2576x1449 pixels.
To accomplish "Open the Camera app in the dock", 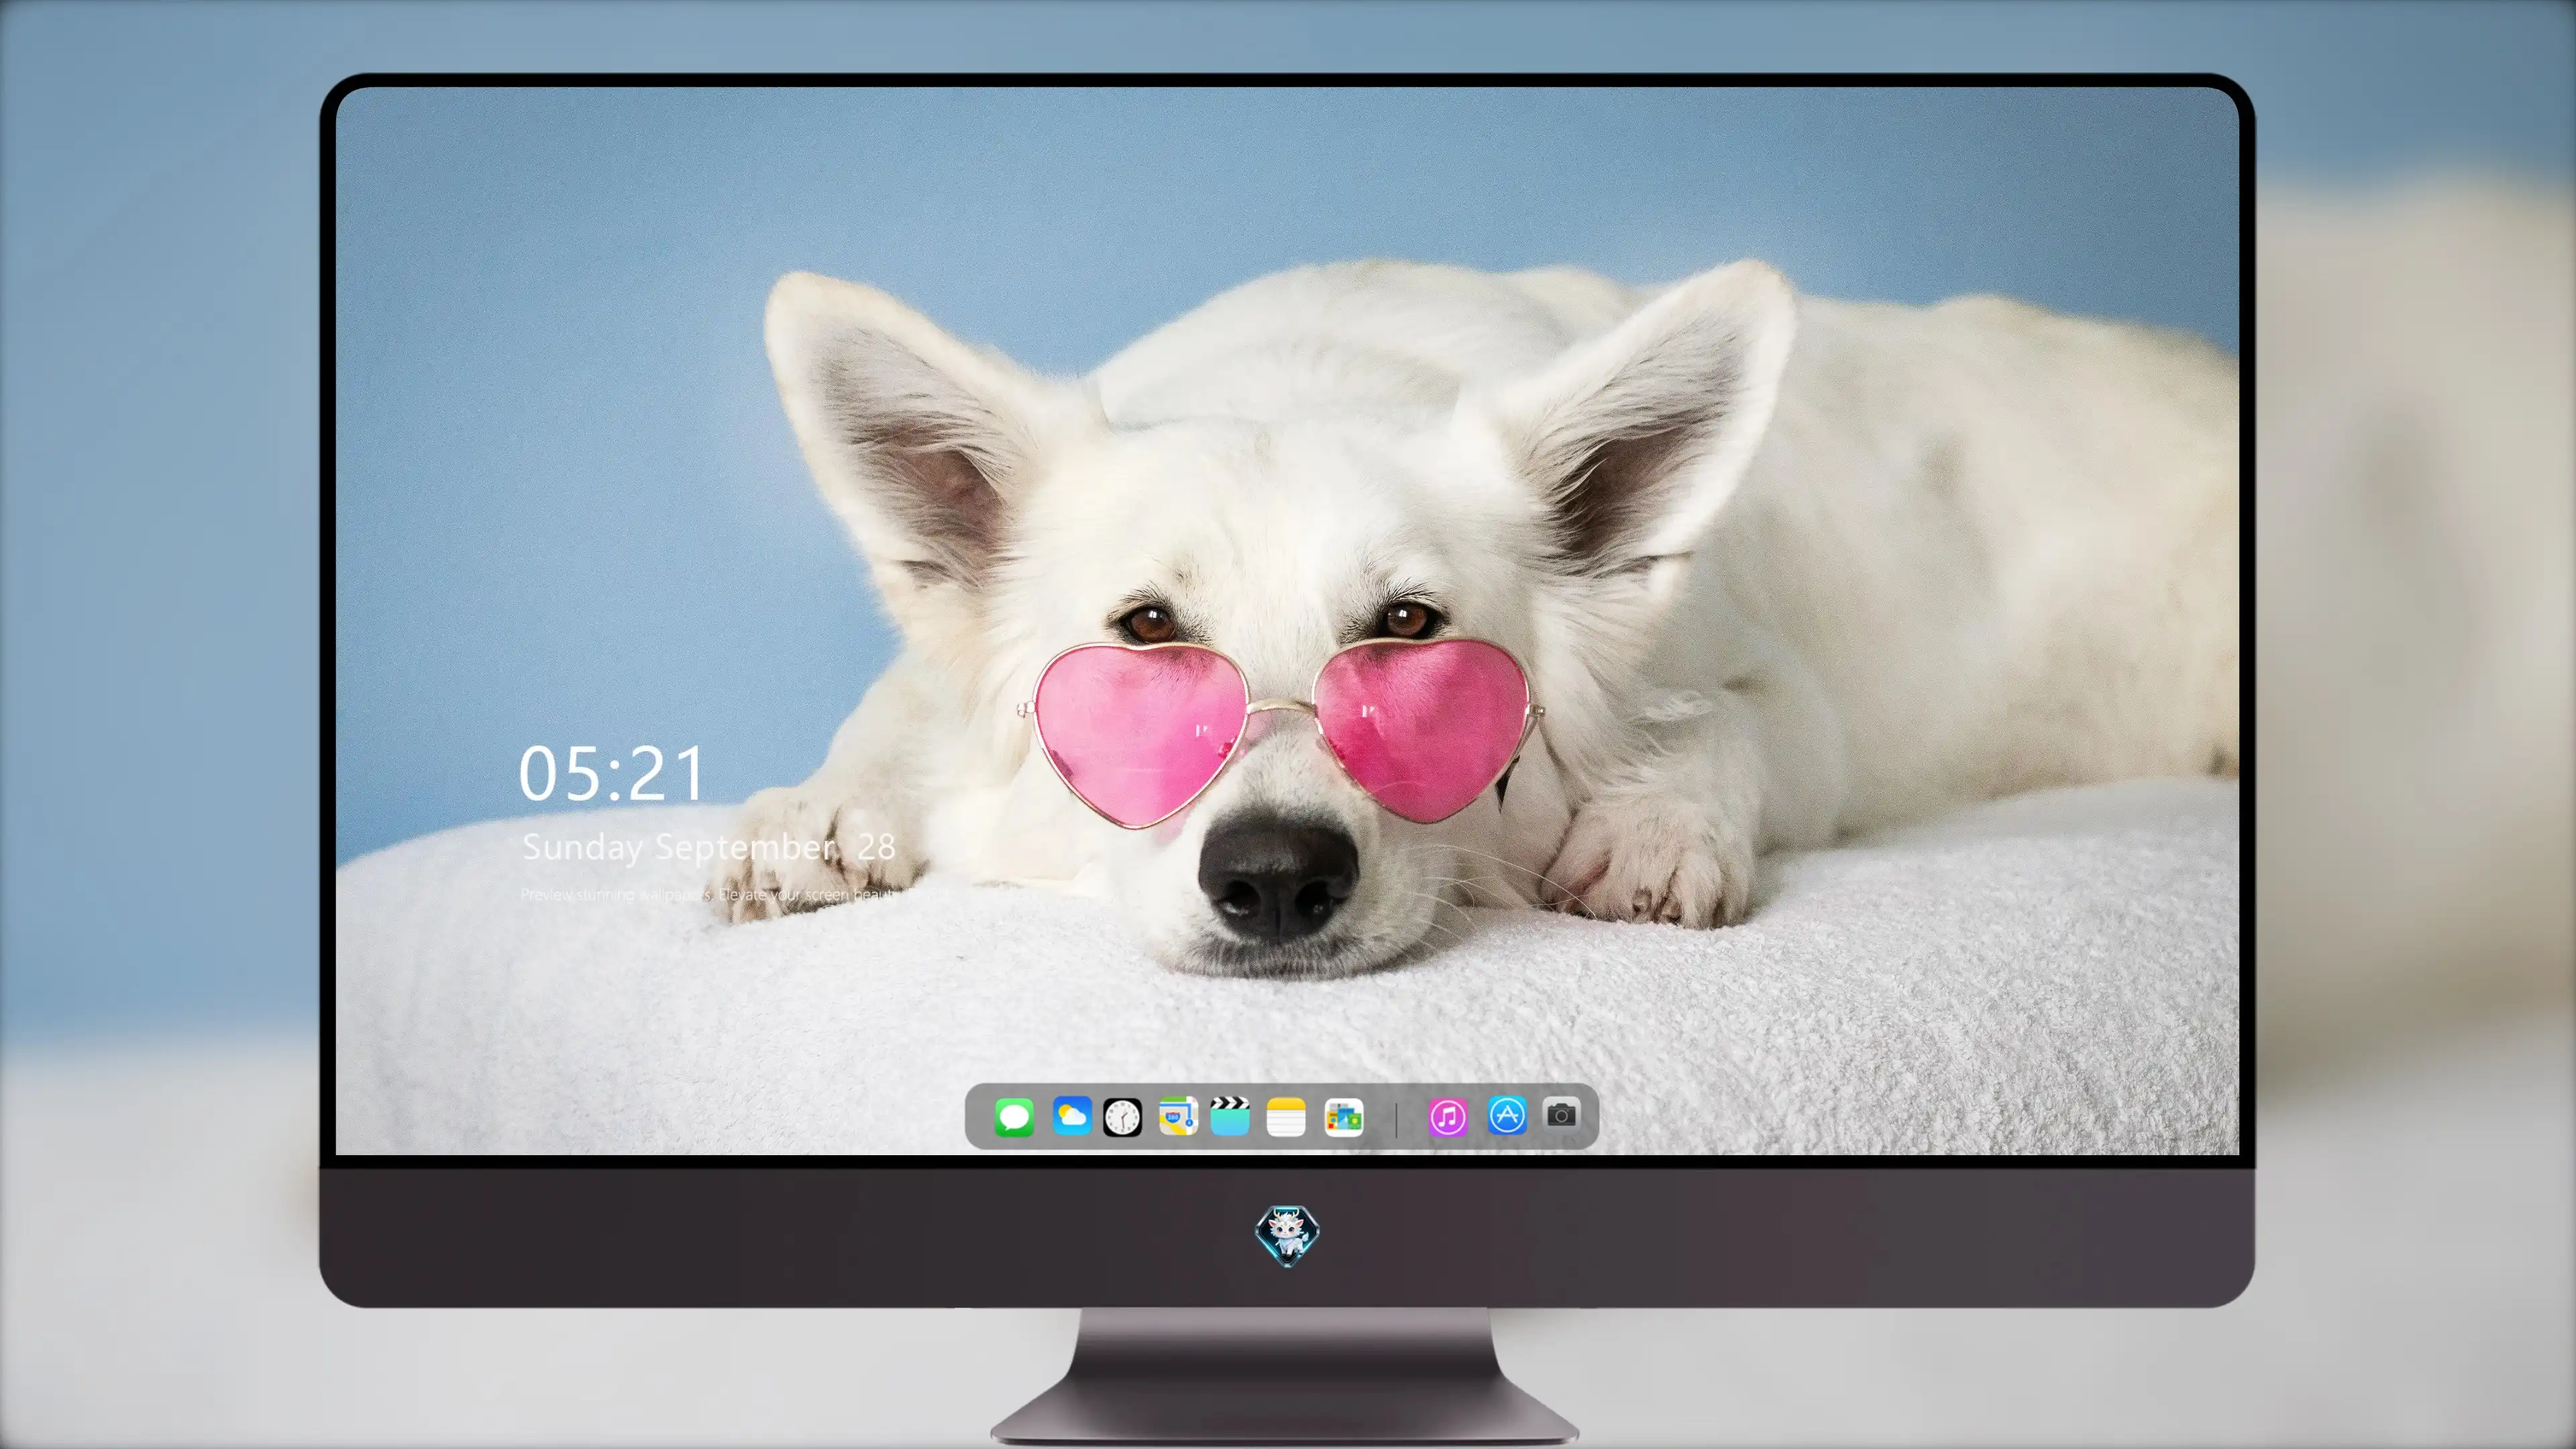I will click(1561, 1114).
